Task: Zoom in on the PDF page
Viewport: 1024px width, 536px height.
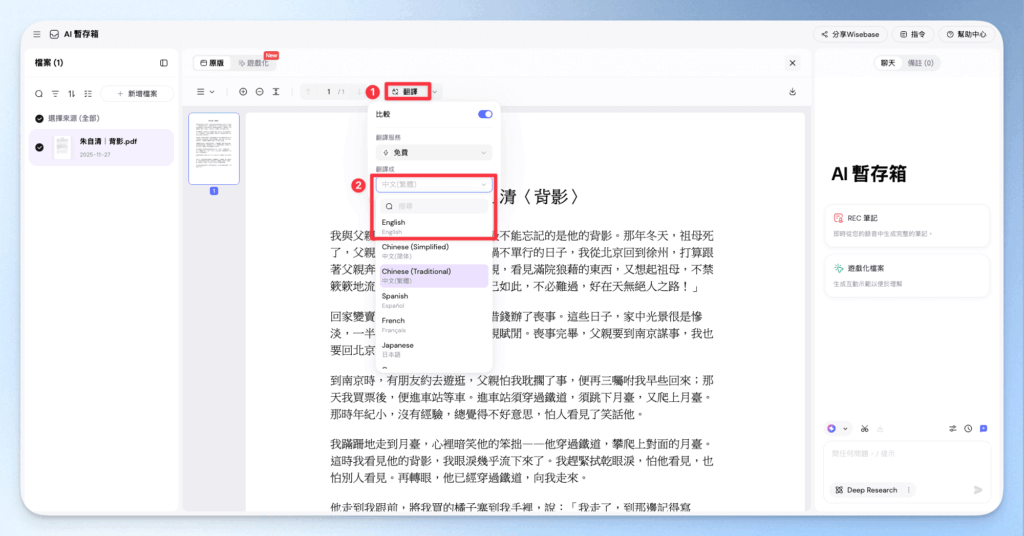Action: click(243, 92)
